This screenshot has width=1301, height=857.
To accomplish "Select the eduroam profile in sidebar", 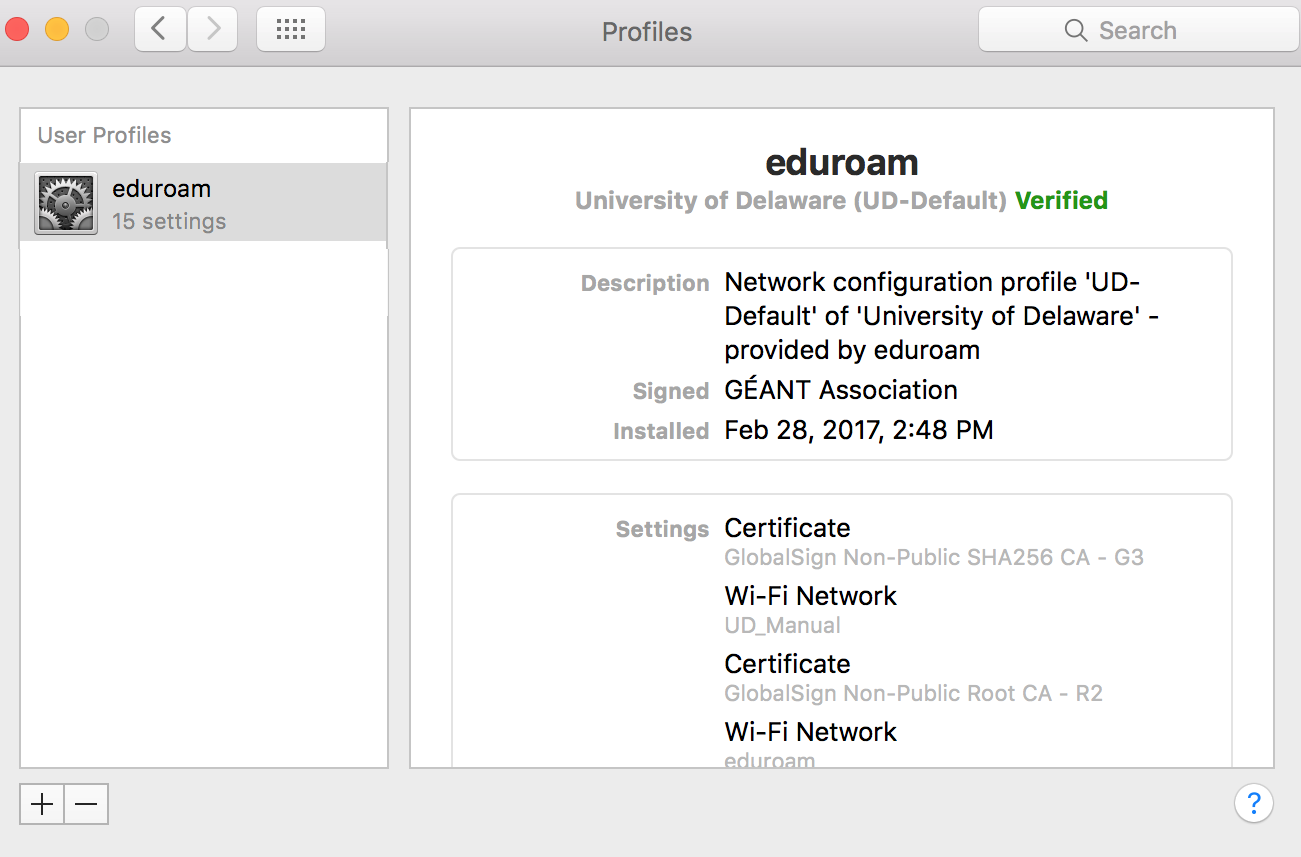I will (204, 203).
